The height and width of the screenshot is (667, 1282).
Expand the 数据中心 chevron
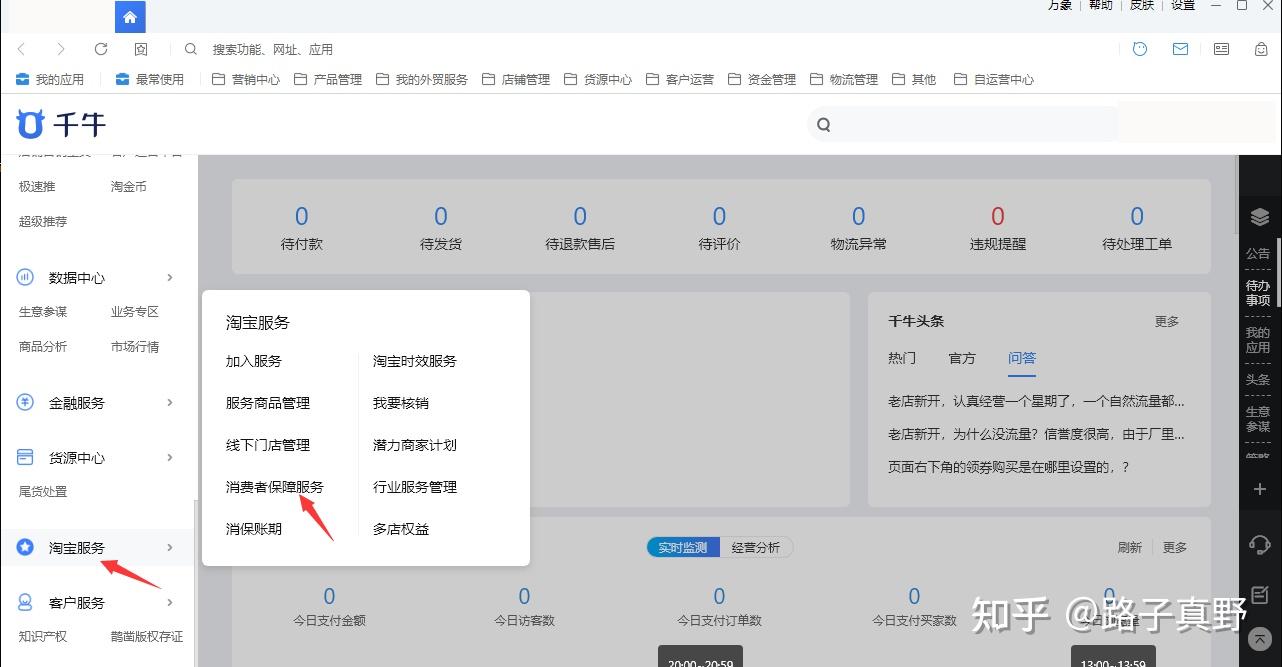[170, 277]
